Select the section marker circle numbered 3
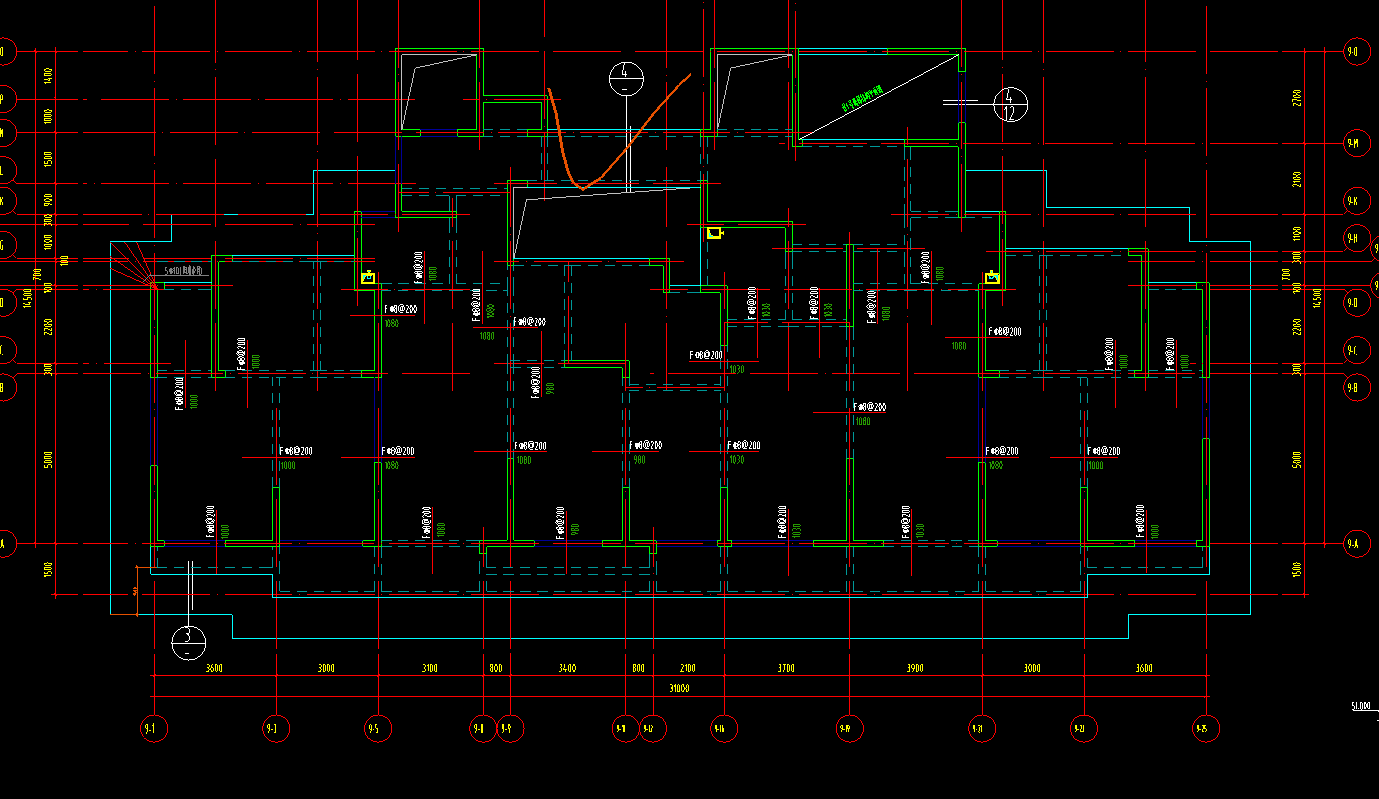The image size is (1379, 799). [187, 641]
